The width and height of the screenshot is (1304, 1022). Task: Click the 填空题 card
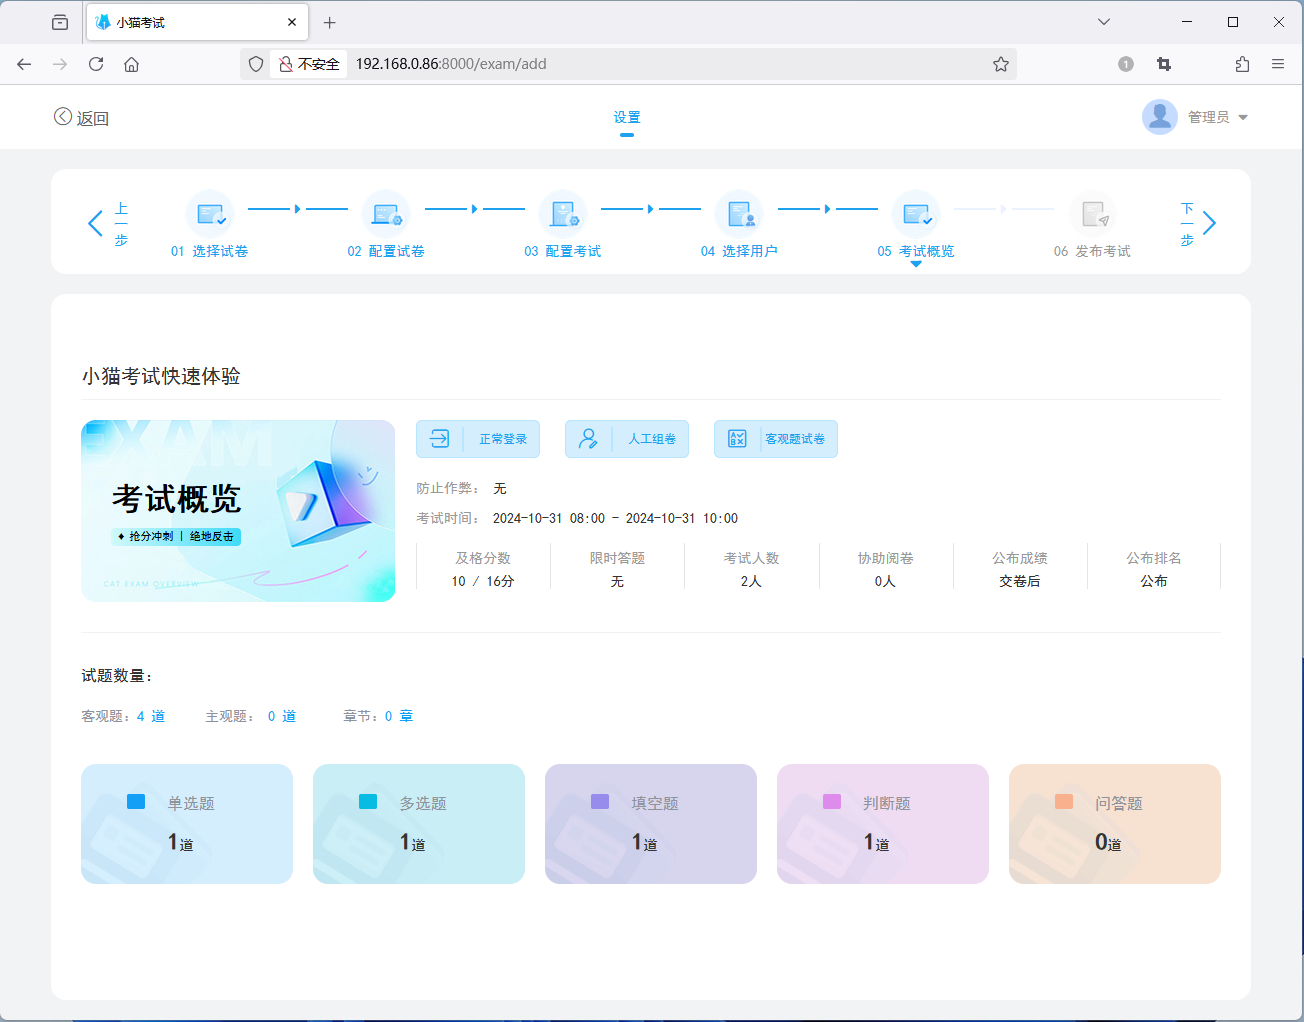[651, 824]
